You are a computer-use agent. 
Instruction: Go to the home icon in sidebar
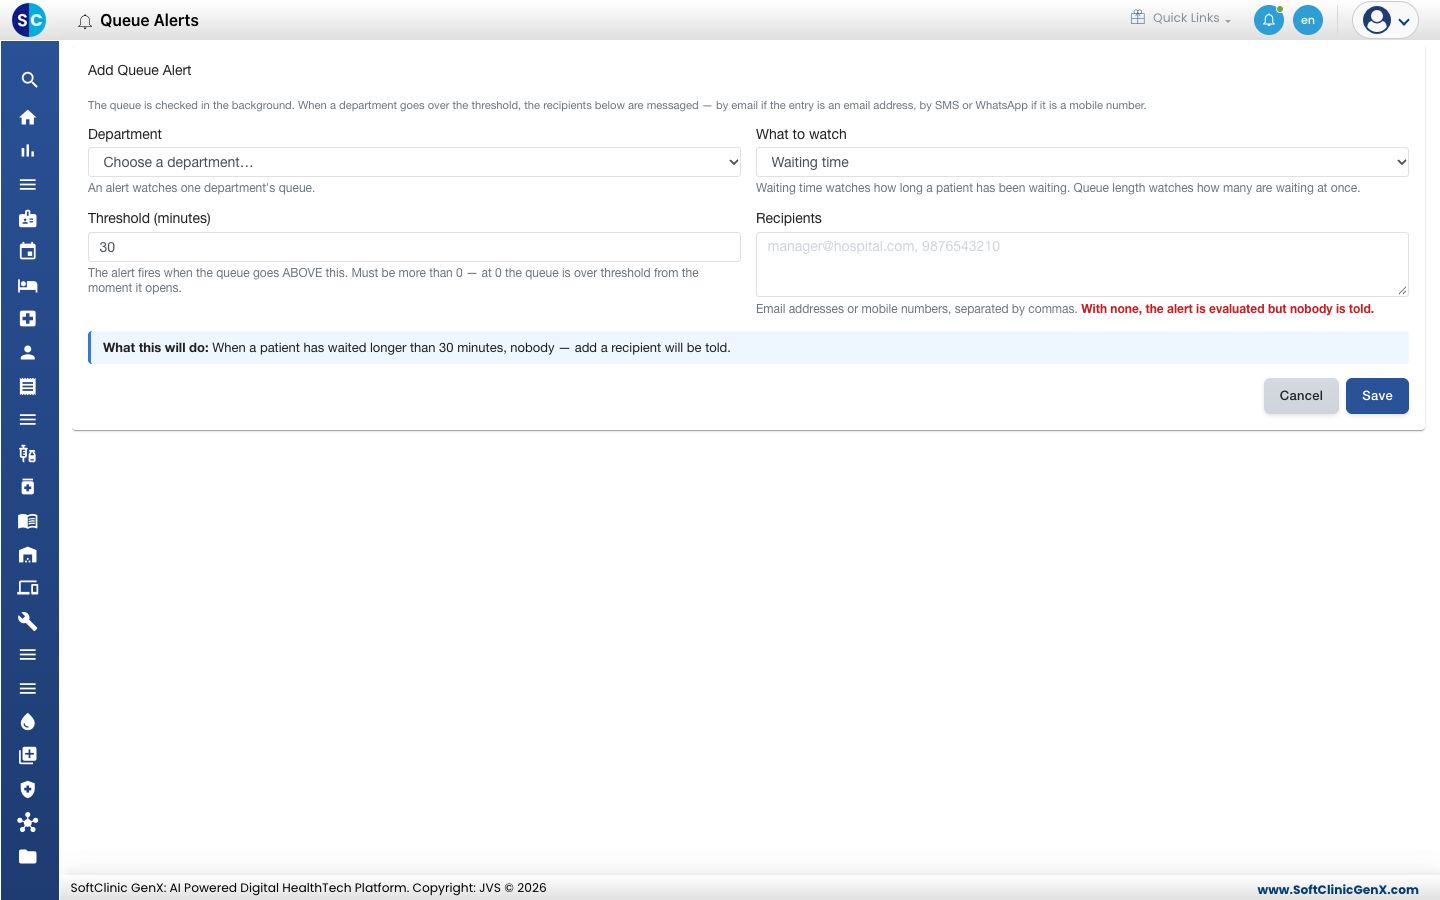pos(28,117)
